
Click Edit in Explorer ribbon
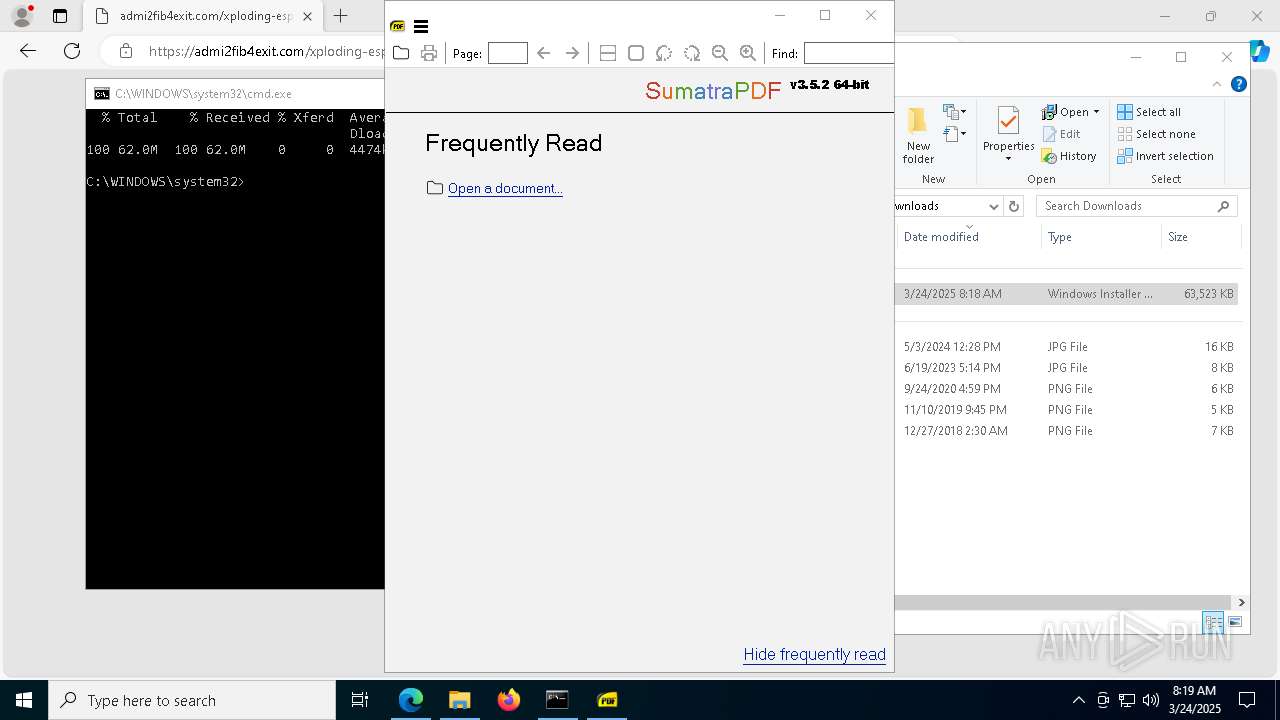1061,134
